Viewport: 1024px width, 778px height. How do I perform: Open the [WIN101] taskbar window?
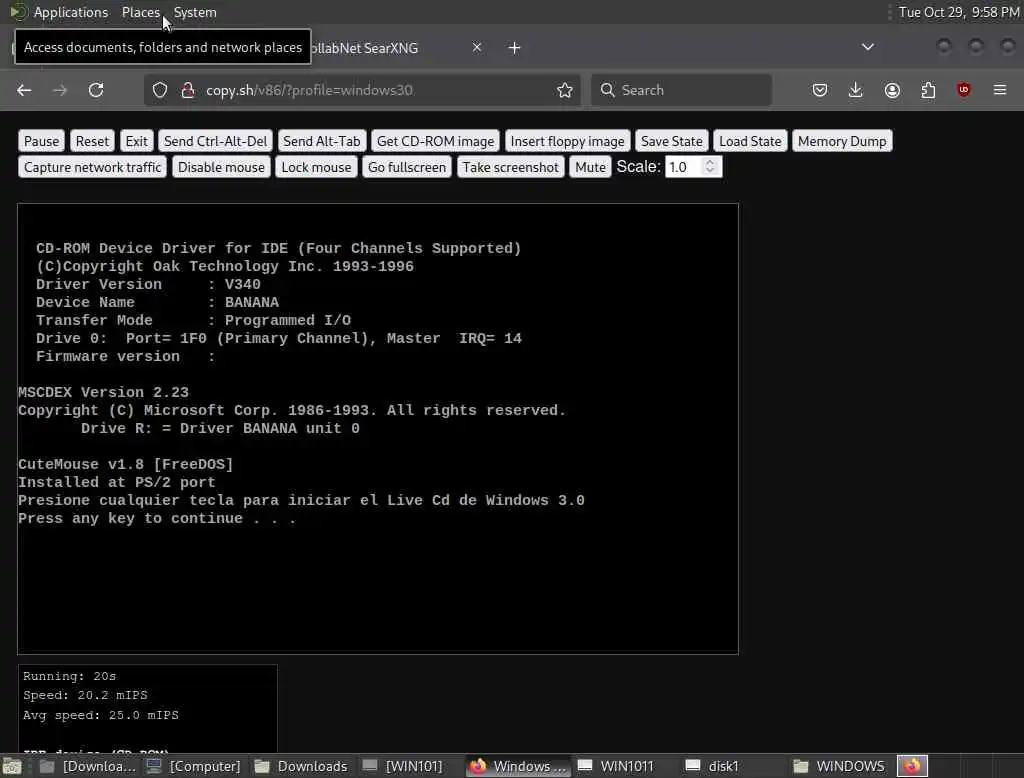tap(404, 766)
